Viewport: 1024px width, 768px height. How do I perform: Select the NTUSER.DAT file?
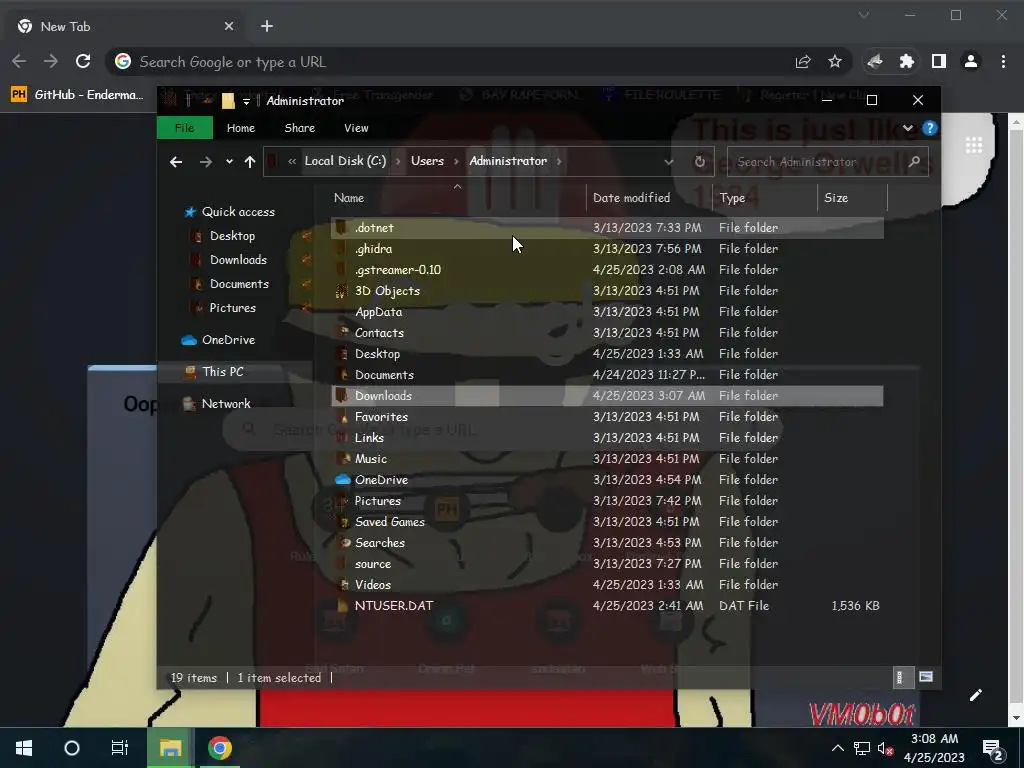click(607, 605)
